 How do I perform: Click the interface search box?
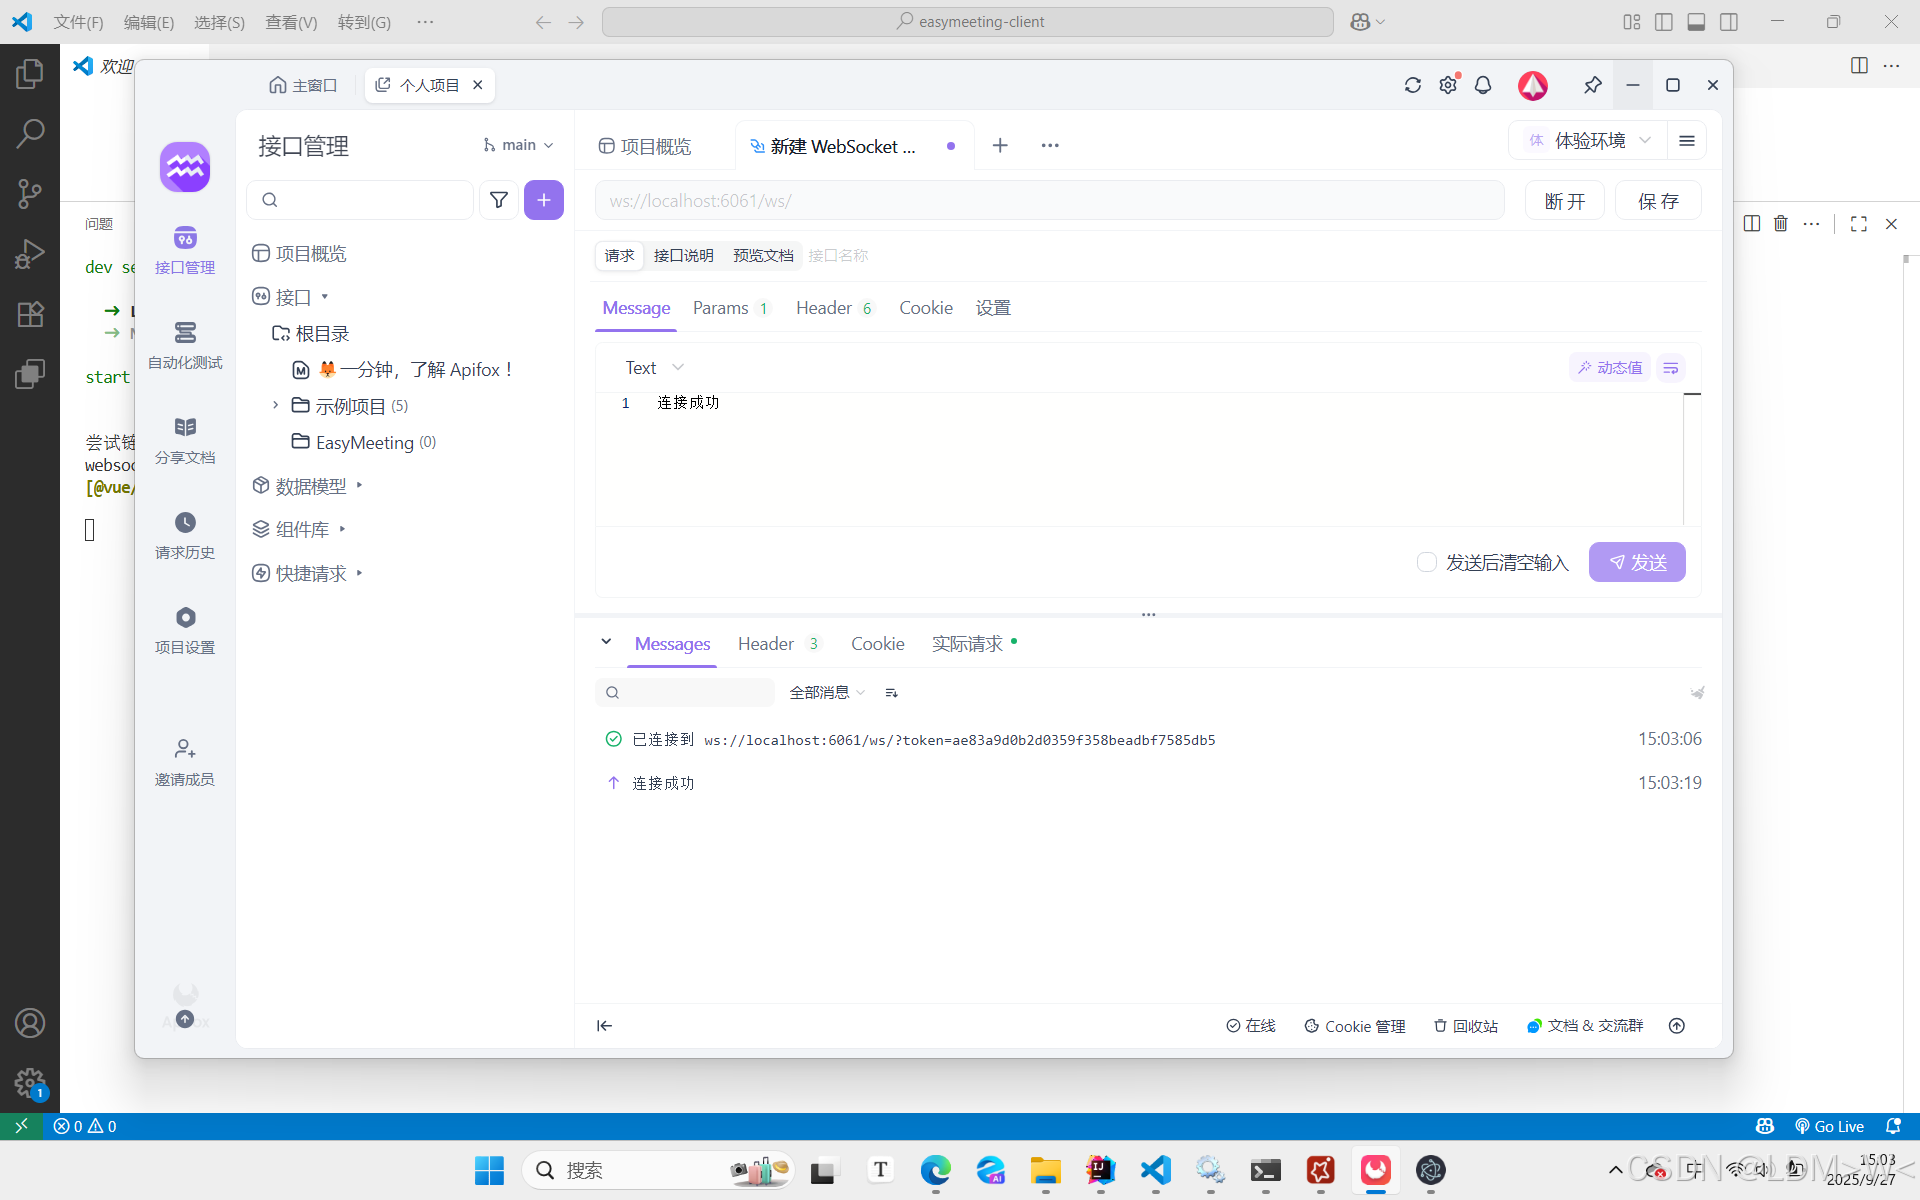pos(360,200)
